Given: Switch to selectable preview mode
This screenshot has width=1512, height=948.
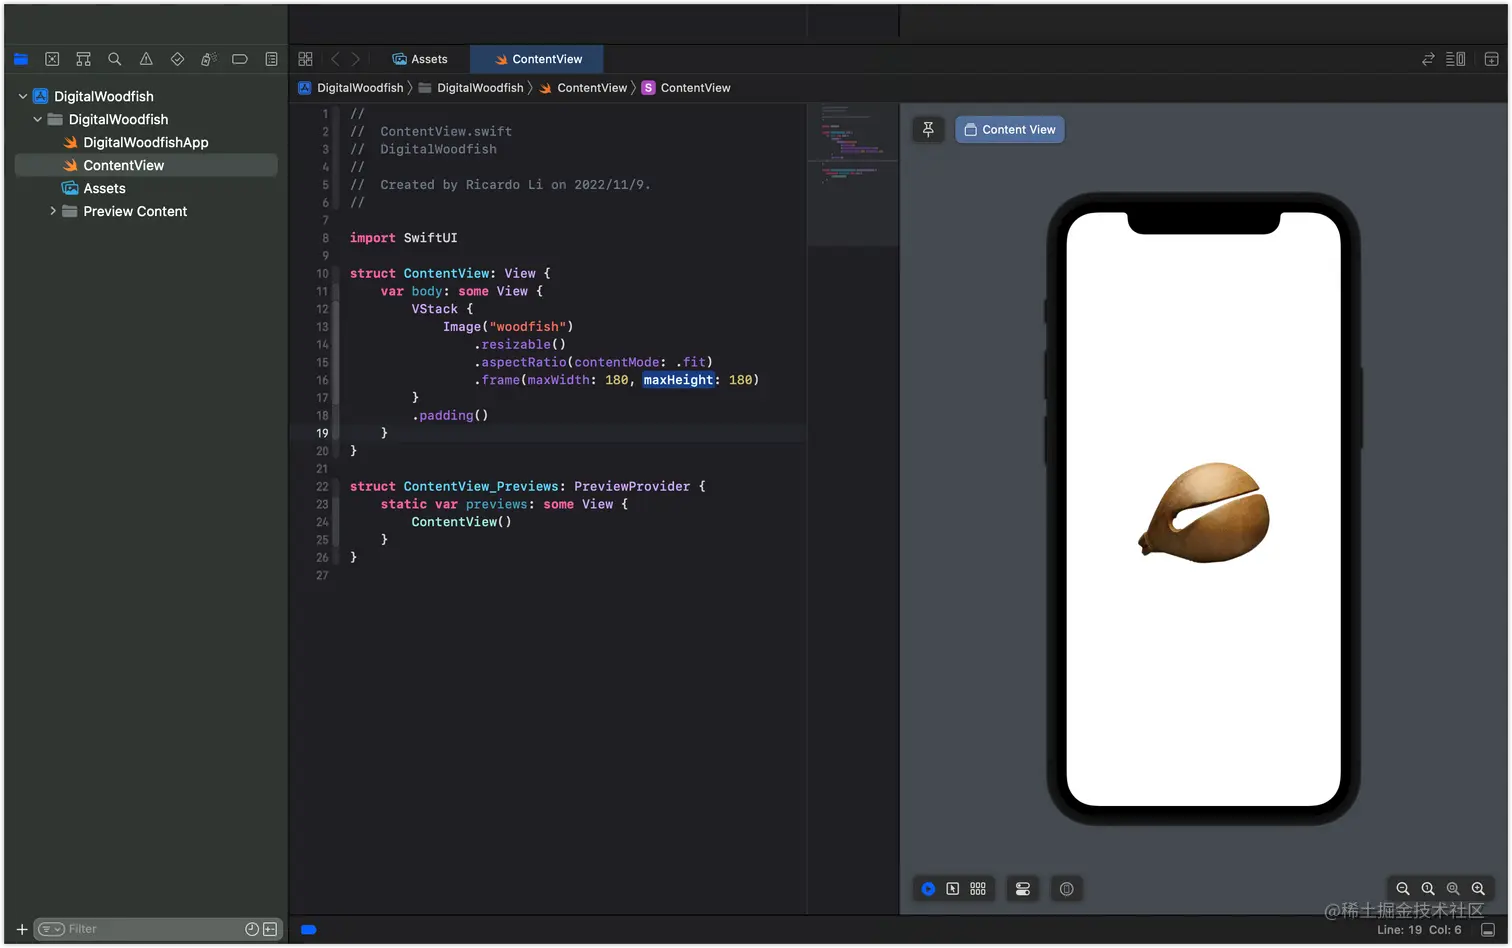Looking at the screenshot, I should 953,889.
